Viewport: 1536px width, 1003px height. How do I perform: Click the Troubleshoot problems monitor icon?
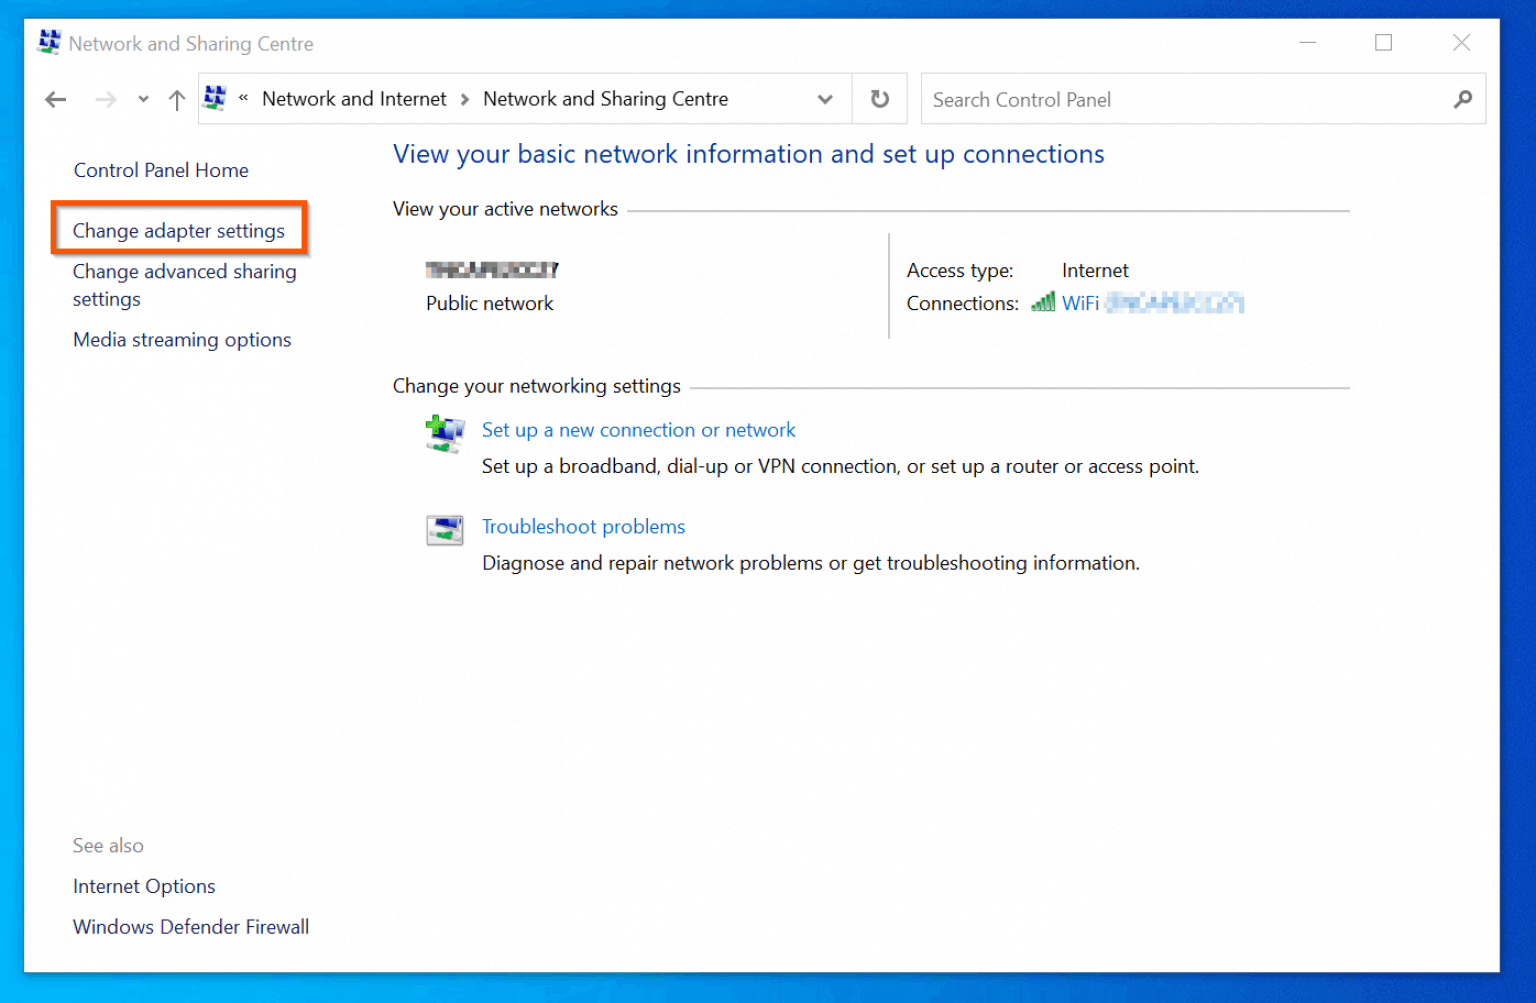[x=444, y=530]
